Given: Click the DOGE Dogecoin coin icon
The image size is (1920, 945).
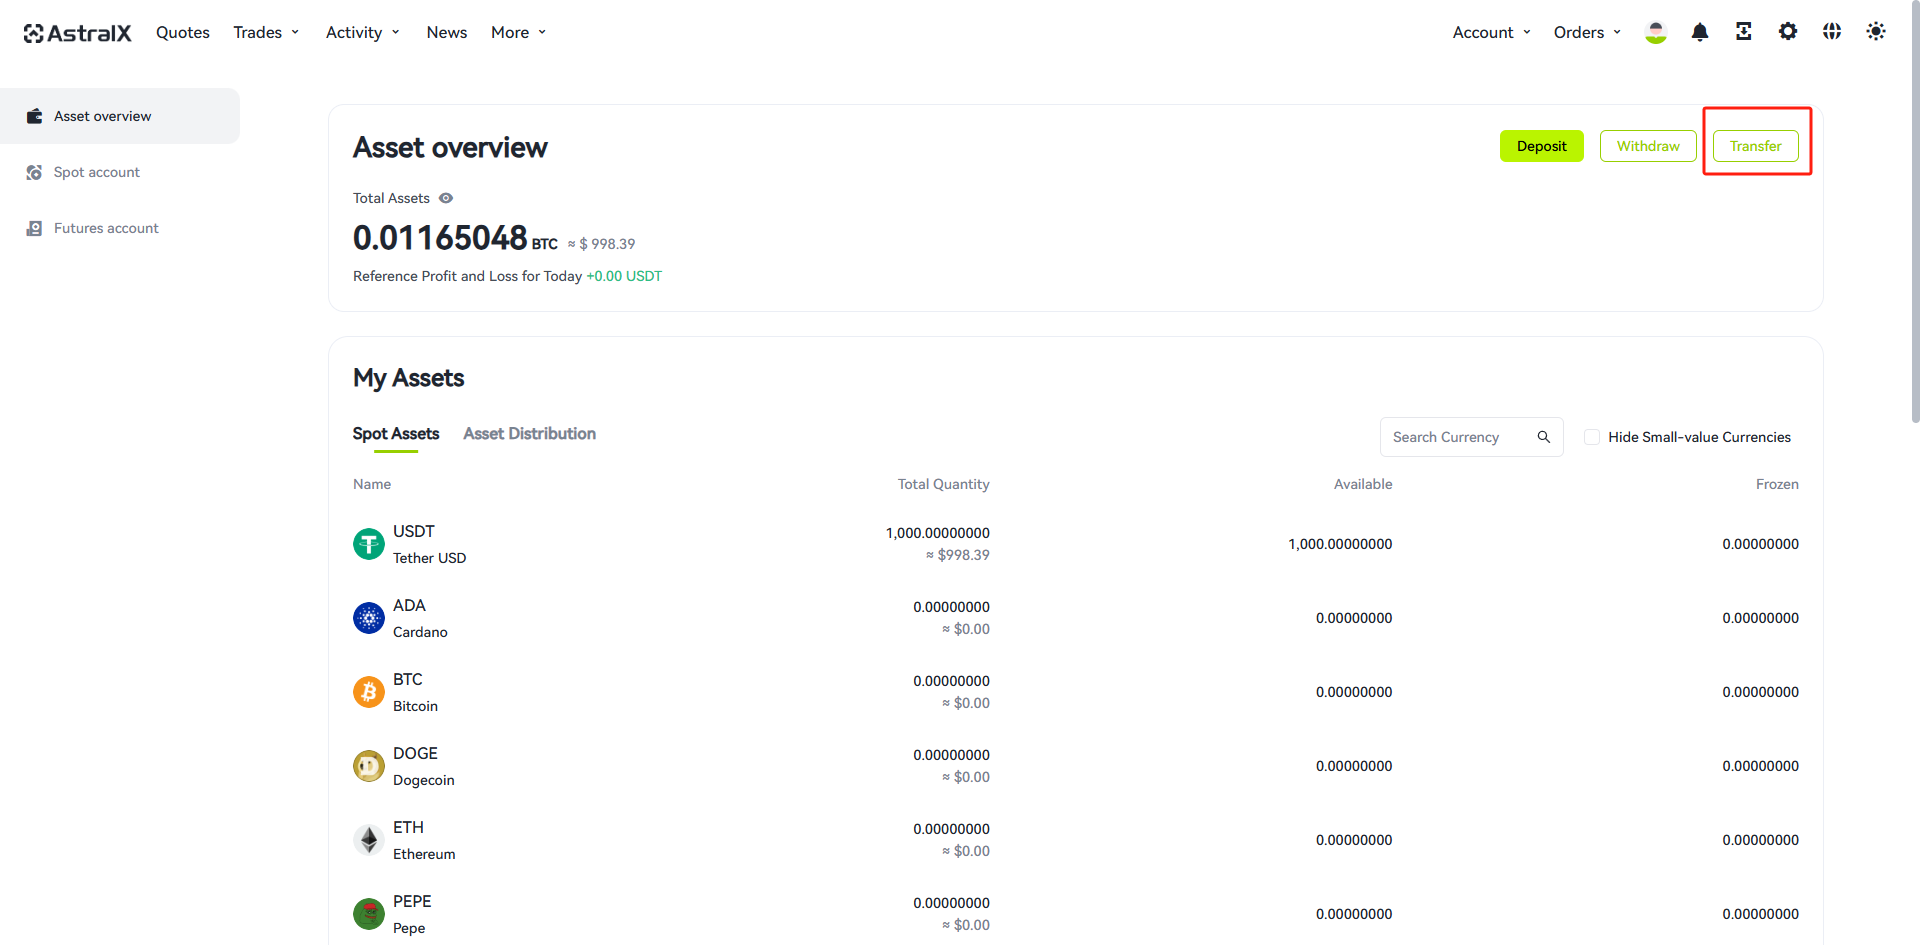Looking at the screenshot, I should pyautogui.click(x=369, y=766).
